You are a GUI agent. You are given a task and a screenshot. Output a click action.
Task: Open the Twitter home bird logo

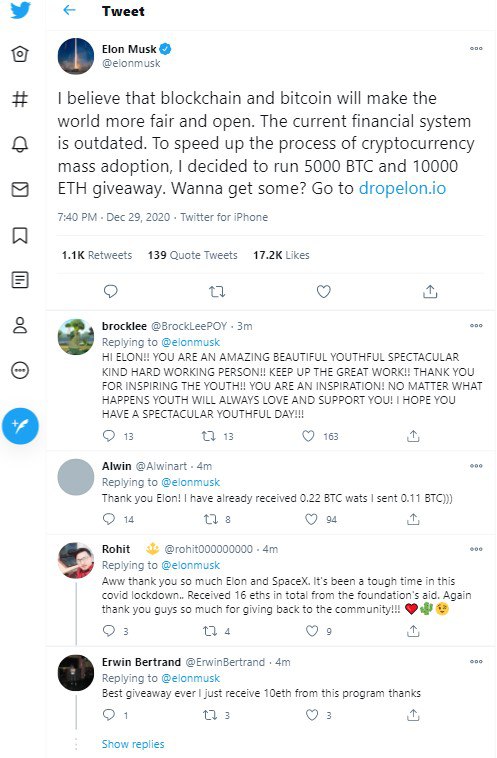pyautogui.click(x=20, y=10)
